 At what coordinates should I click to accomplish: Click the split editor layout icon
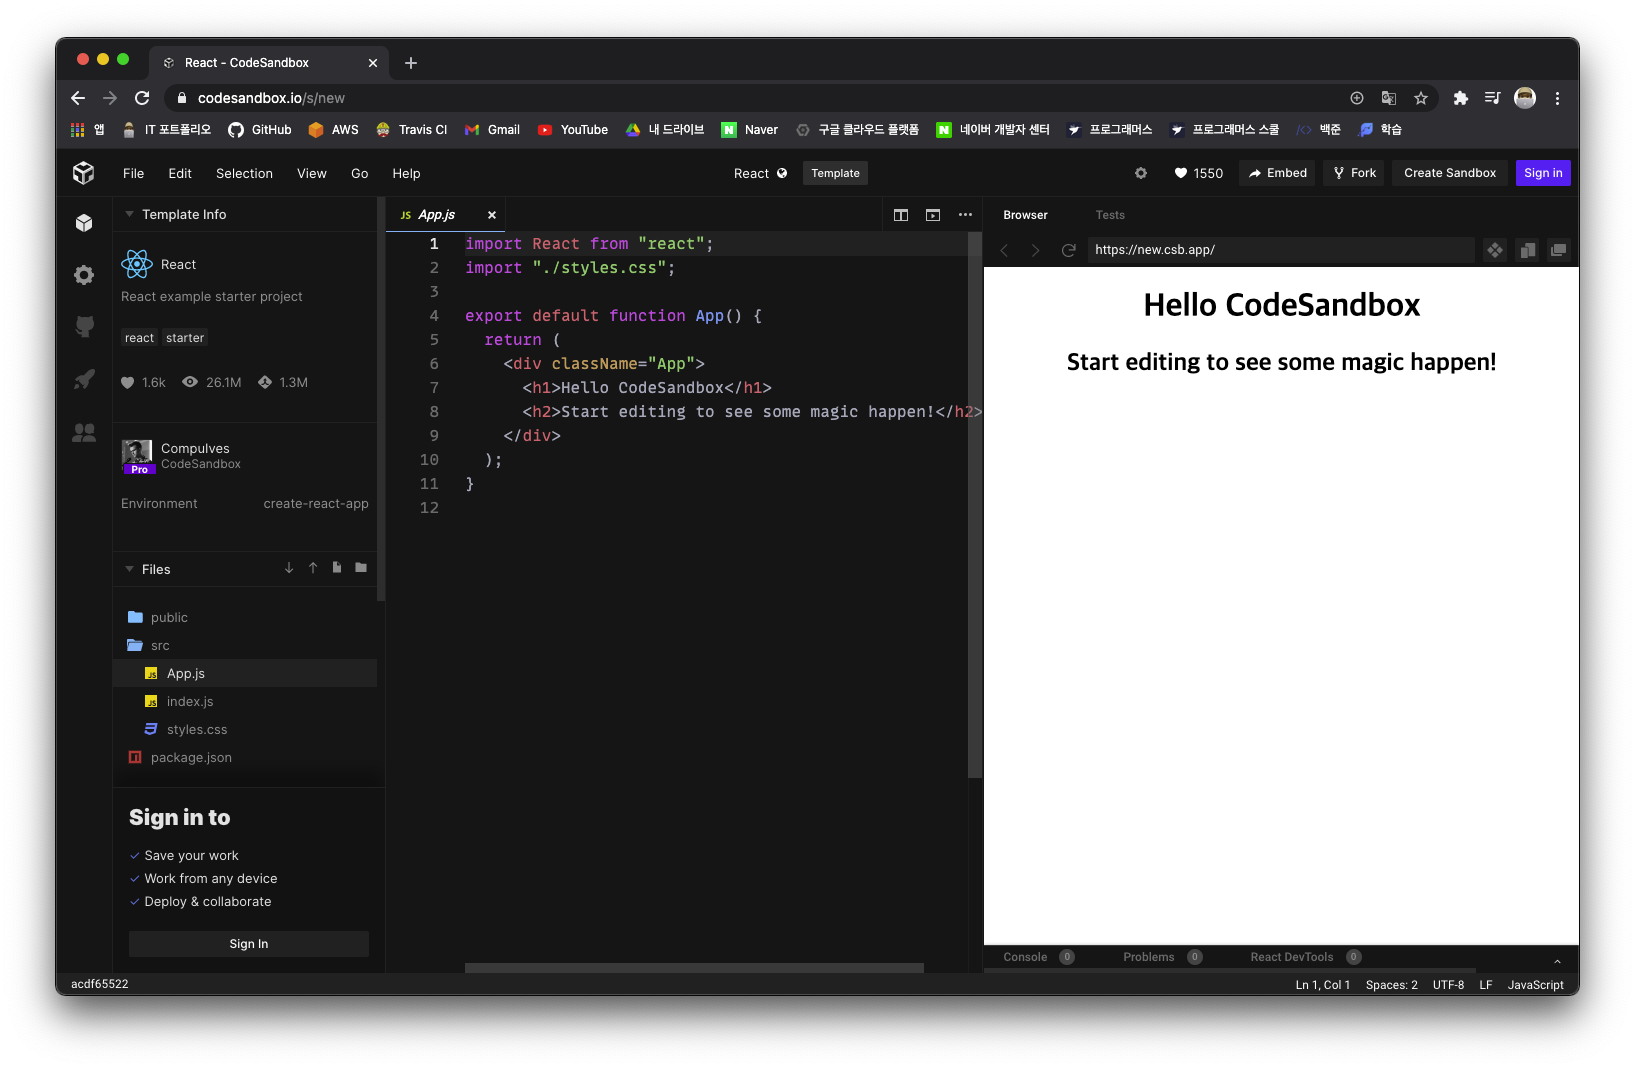pyautogui.click(x=901, y=215)
